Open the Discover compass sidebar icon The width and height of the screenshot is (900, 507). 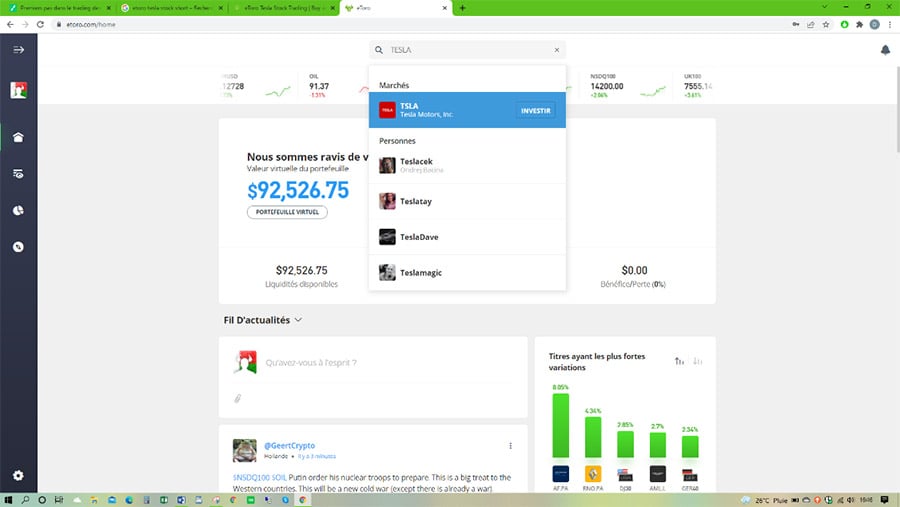(18, 247)
